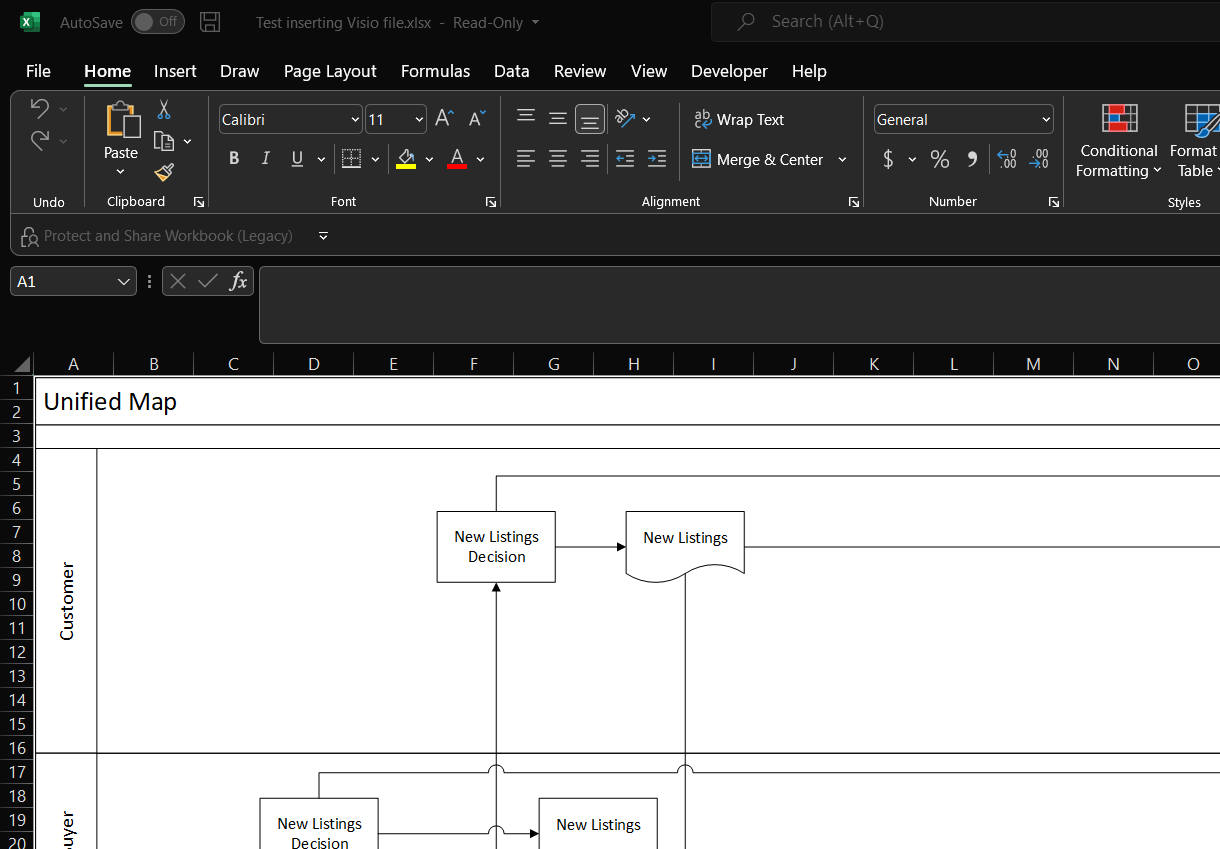Click the red Font Color A
This screenshot has height=849, width=1220.
pos(457,159)
